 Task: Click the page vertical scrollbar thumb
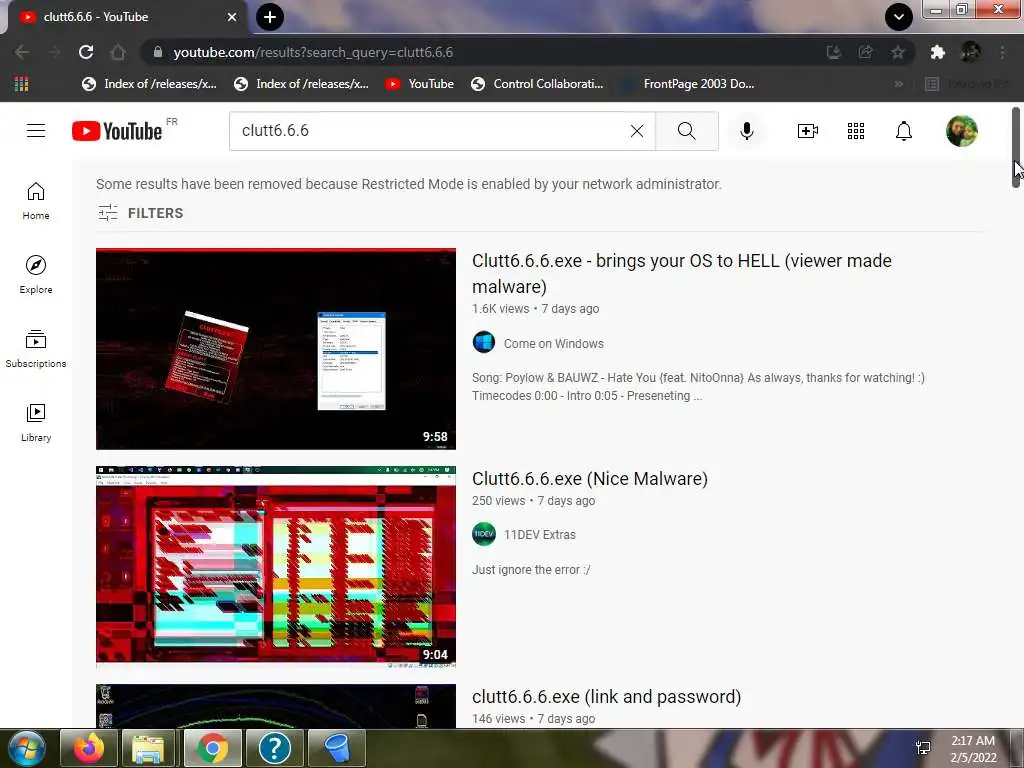pyautogui.click(x=1016, y=147)
